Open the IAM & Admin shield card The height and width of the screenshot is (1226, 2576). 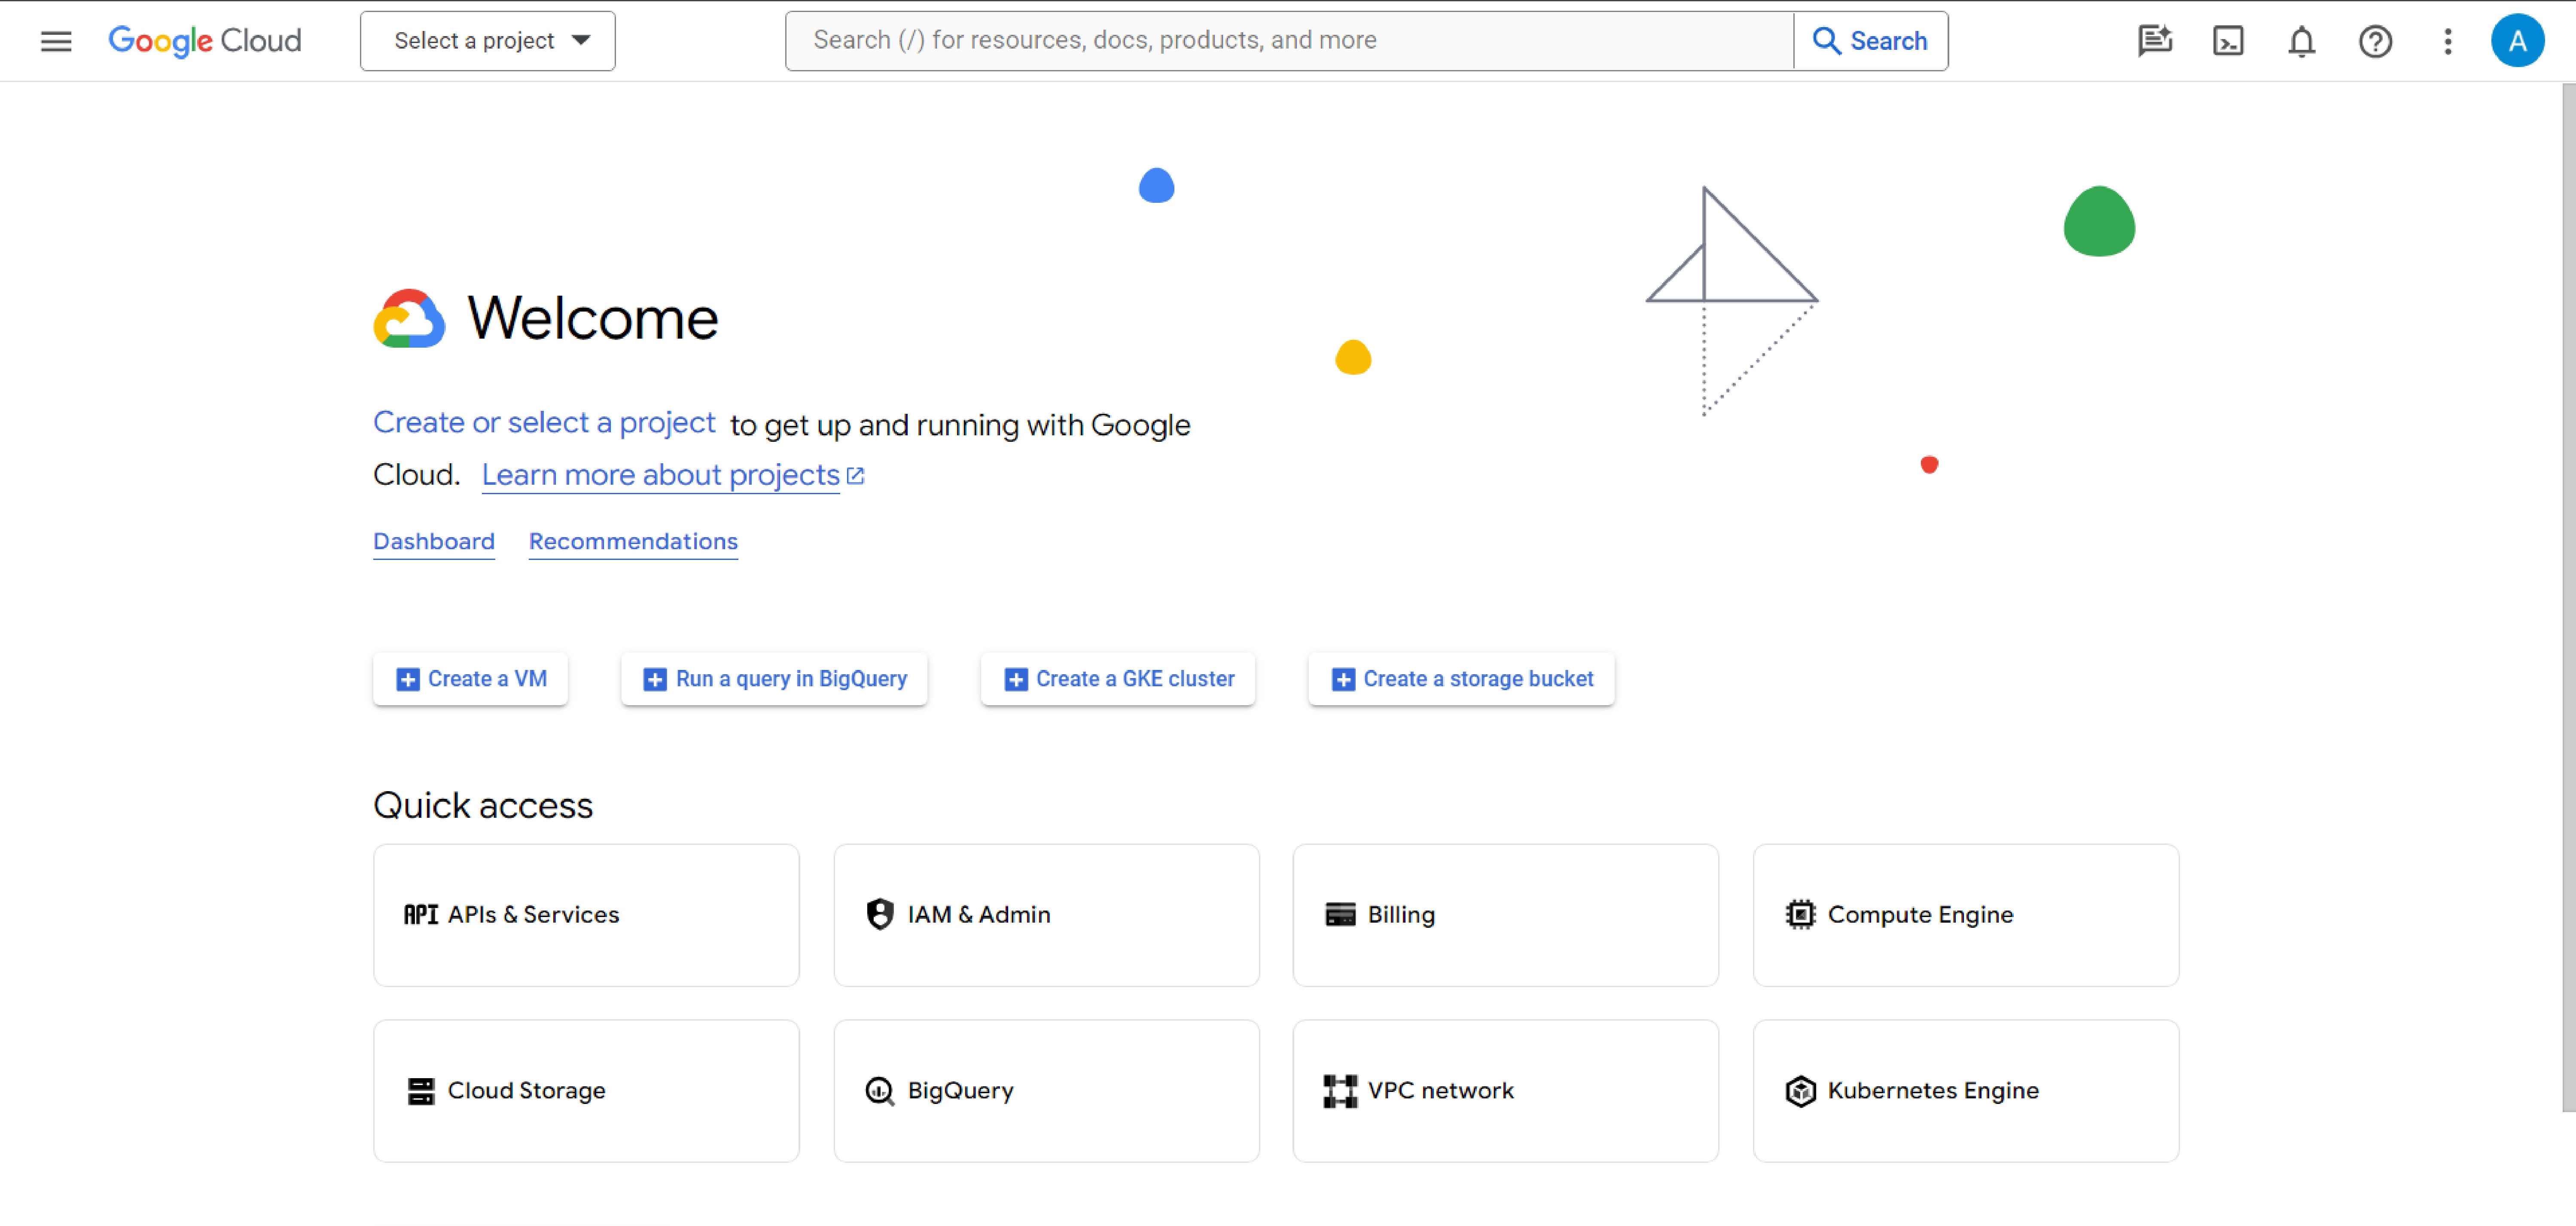pos(1045,914)
